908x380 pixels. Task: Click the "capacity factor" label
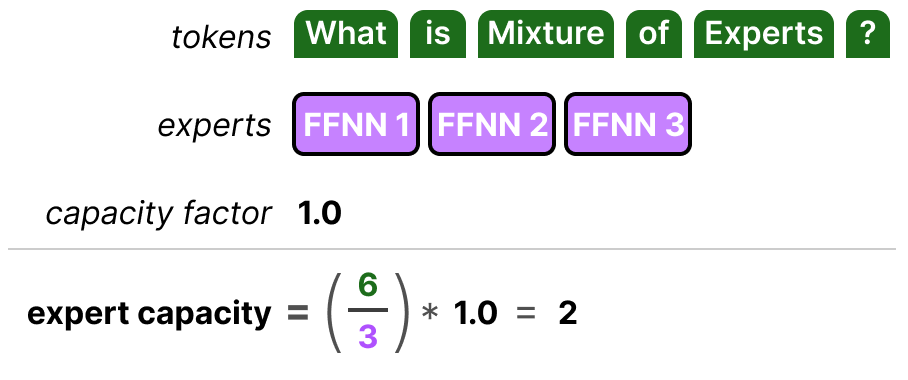(x=158, y=214)
